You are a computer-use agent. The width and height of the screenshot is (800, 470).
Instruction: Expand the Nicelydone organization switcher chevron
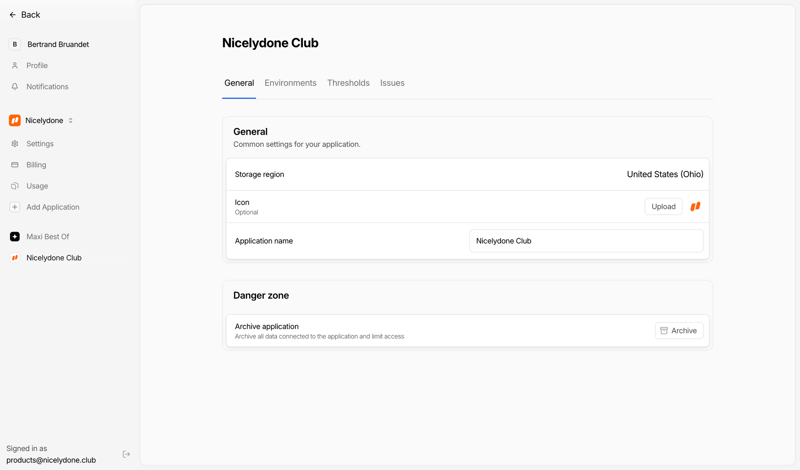[70, 120]
